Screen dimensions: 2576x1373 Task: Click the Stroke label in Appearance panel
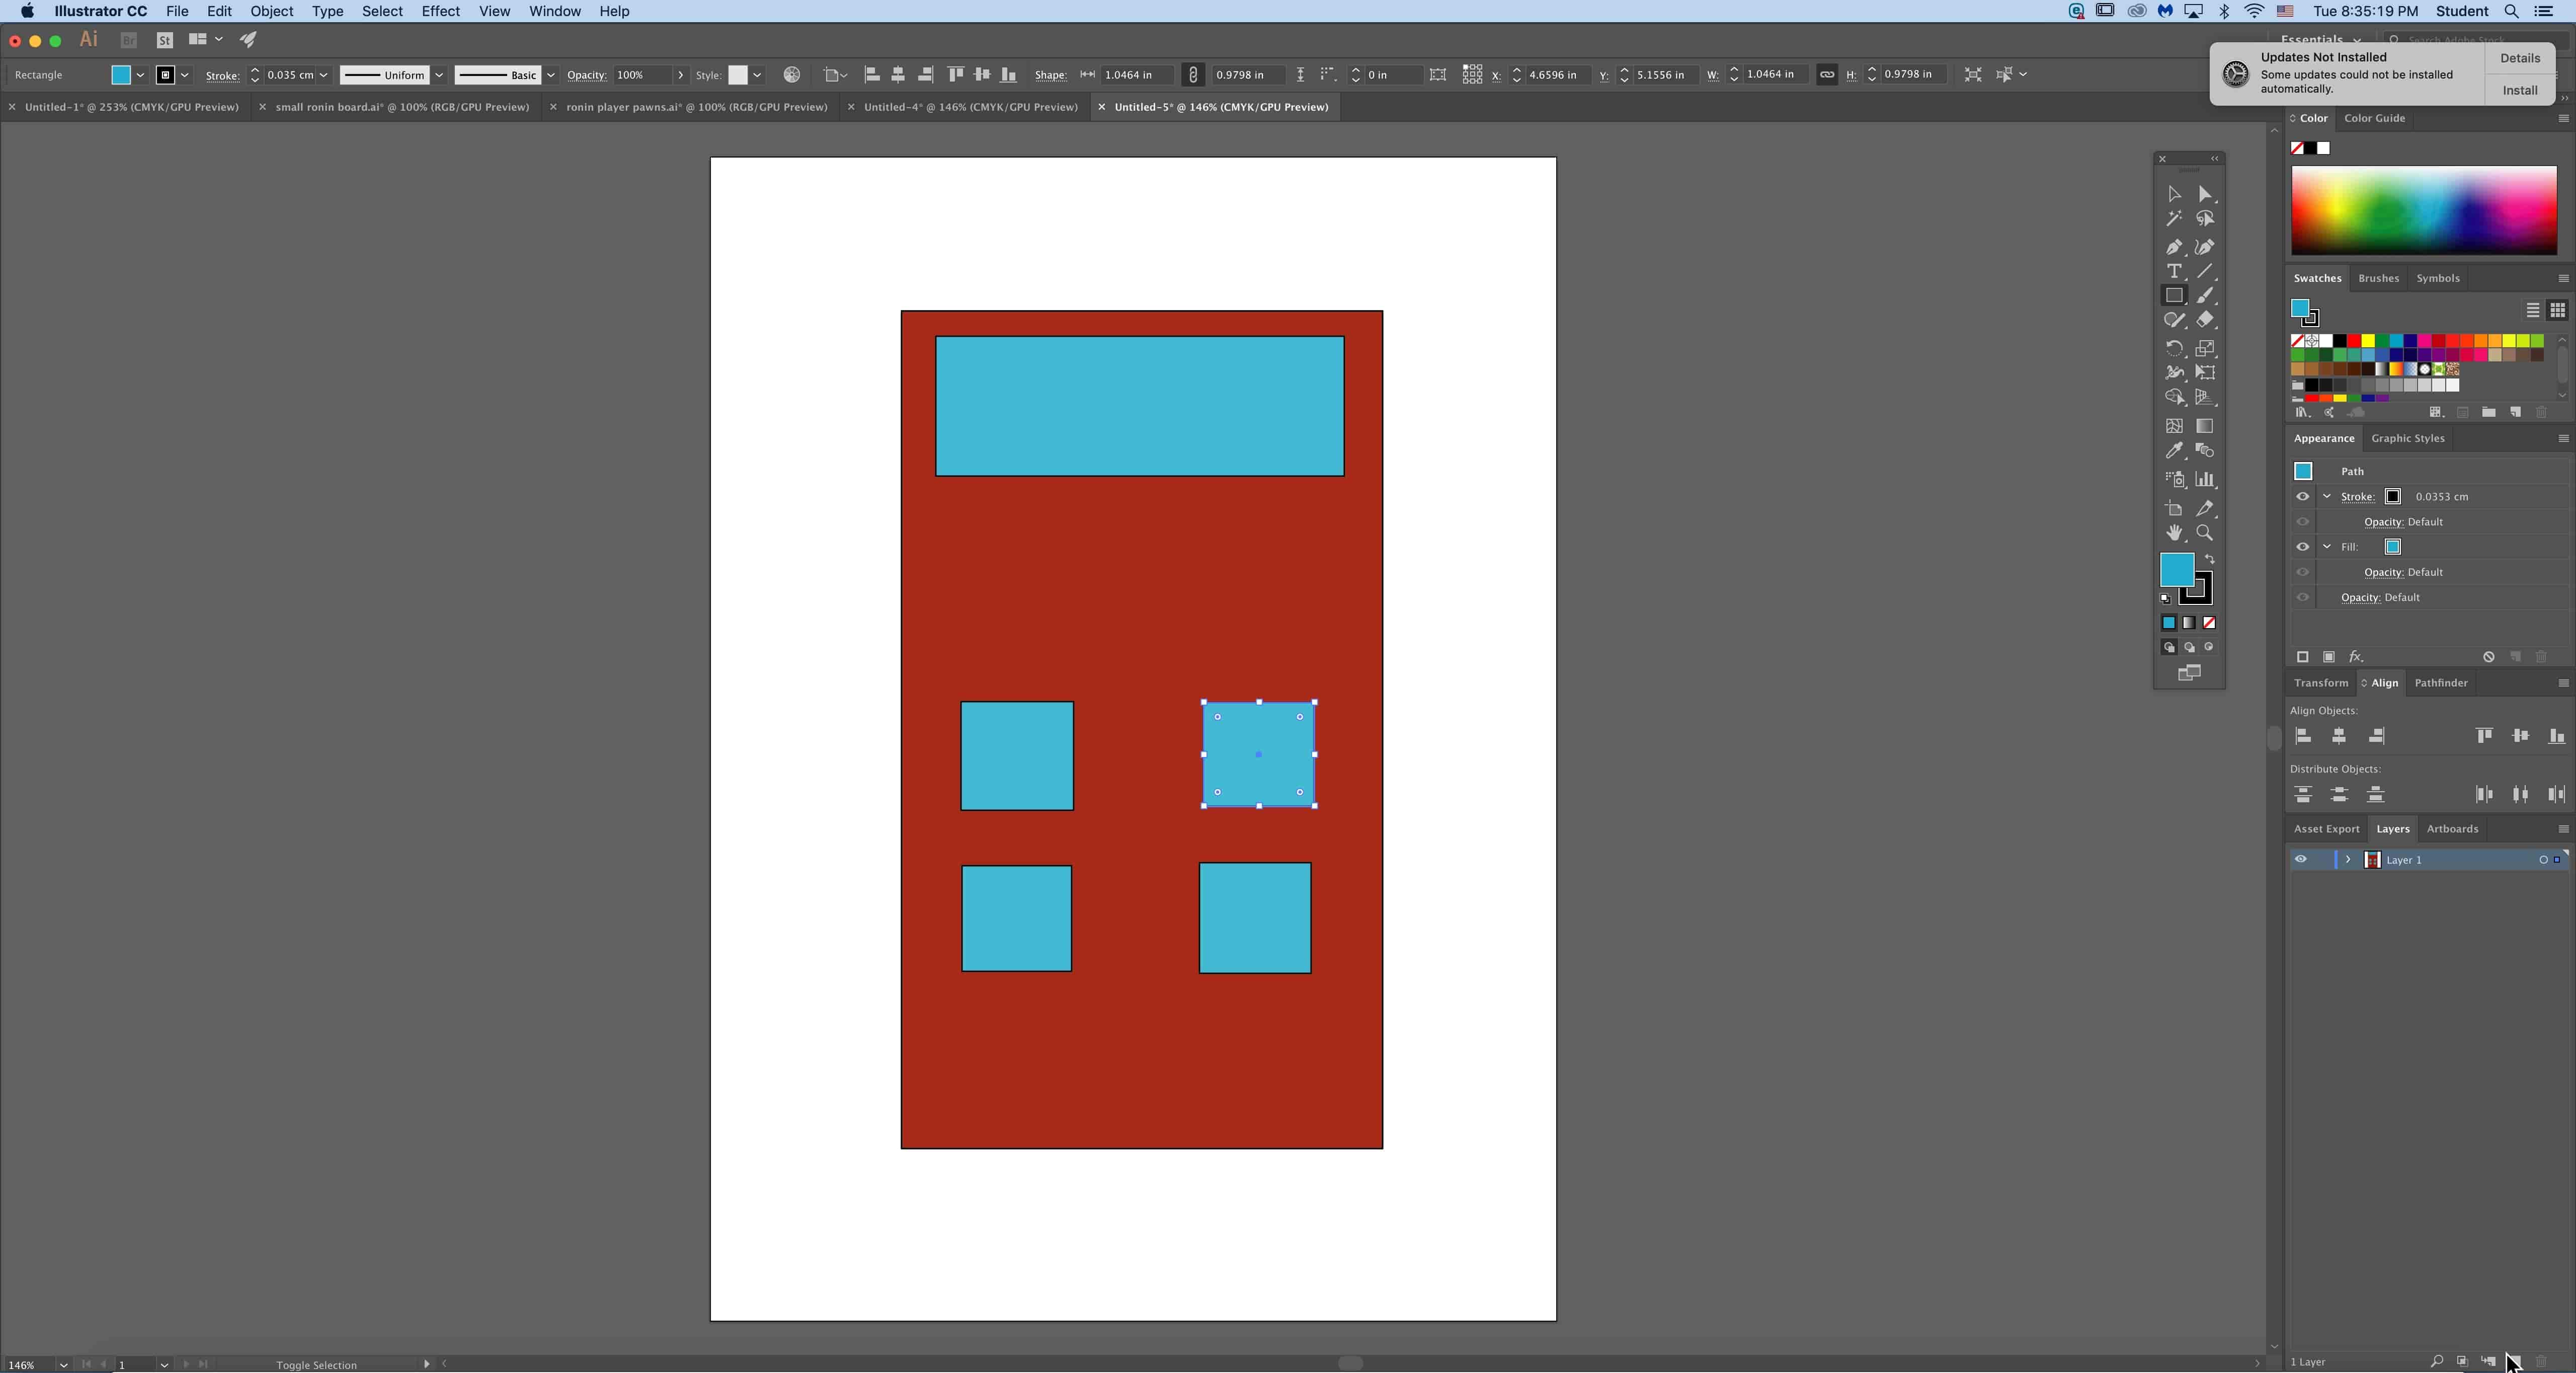point(2357,497)
